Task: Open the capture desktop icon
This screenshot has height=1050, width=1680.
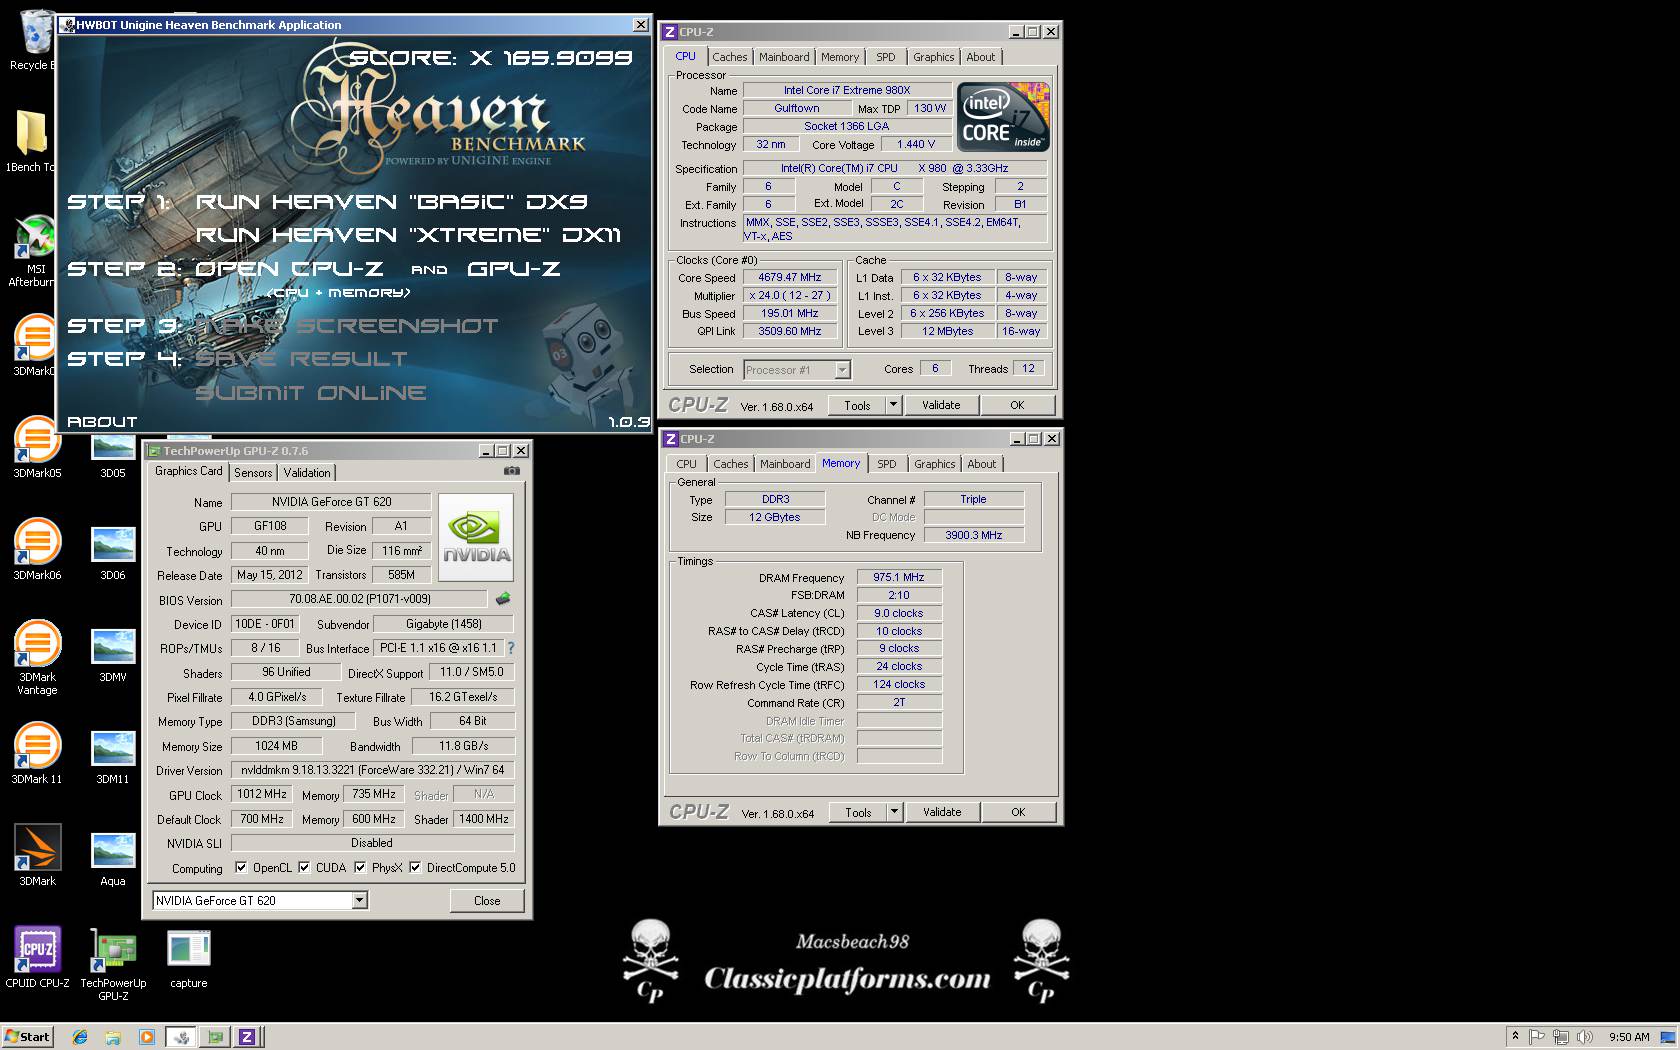Action: click(x=189, y=958)
